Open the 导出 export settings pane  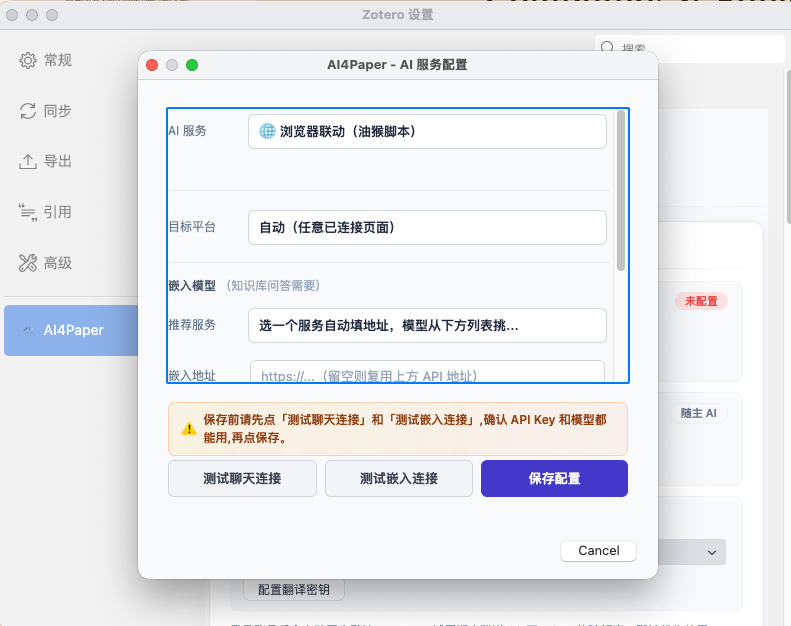coord(45,161)
